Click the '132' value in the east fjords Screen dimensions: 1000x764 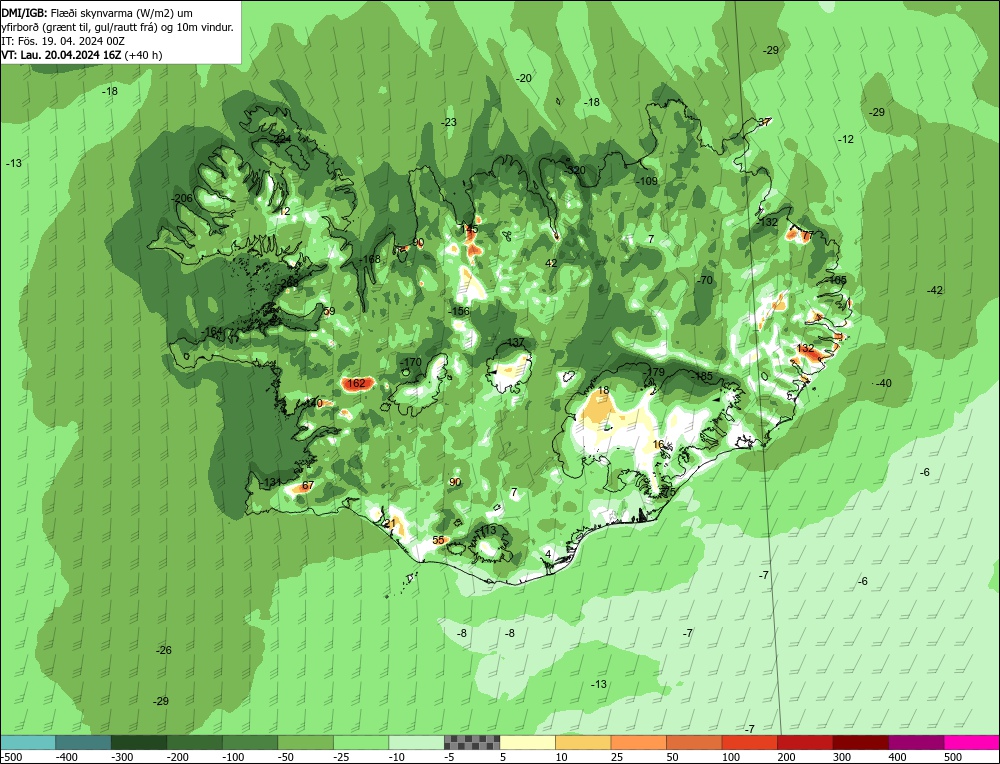tap(805, 348)
